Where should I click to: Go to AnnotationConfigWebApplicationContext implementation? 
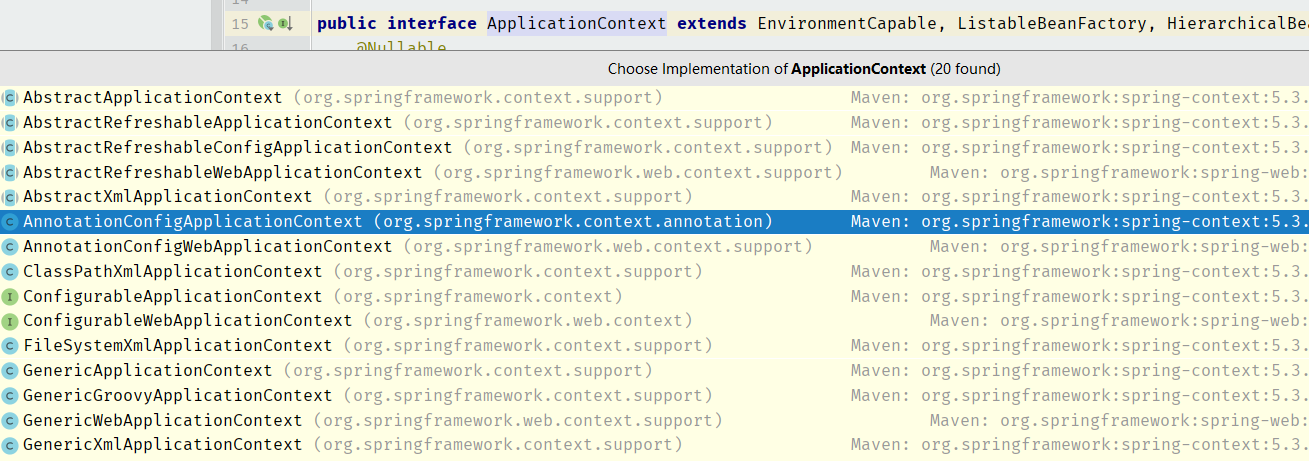(x=207, y=246)
